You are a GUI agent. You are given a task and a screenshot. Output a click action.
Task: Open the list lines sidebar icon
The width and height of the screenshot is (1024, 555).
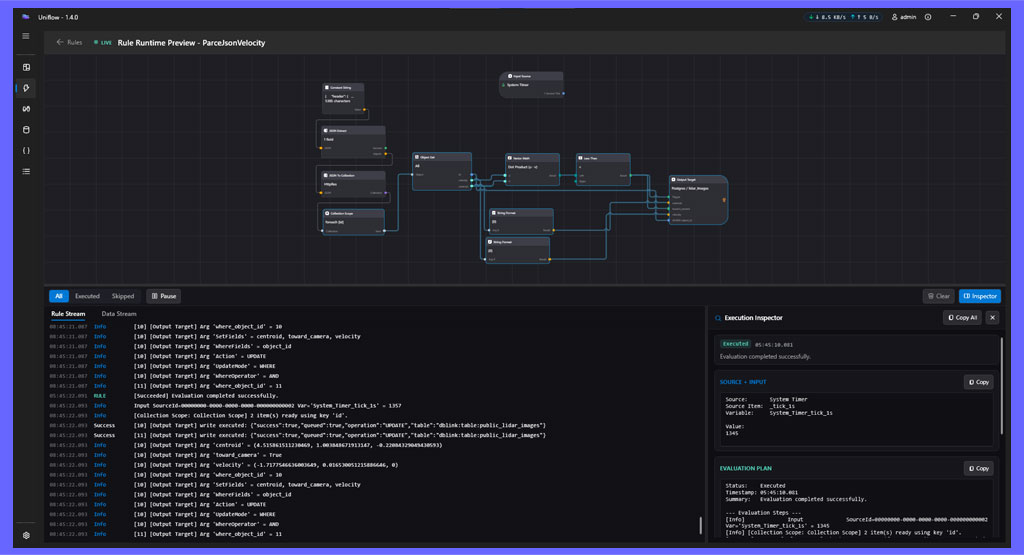click(x=26, y=172)
